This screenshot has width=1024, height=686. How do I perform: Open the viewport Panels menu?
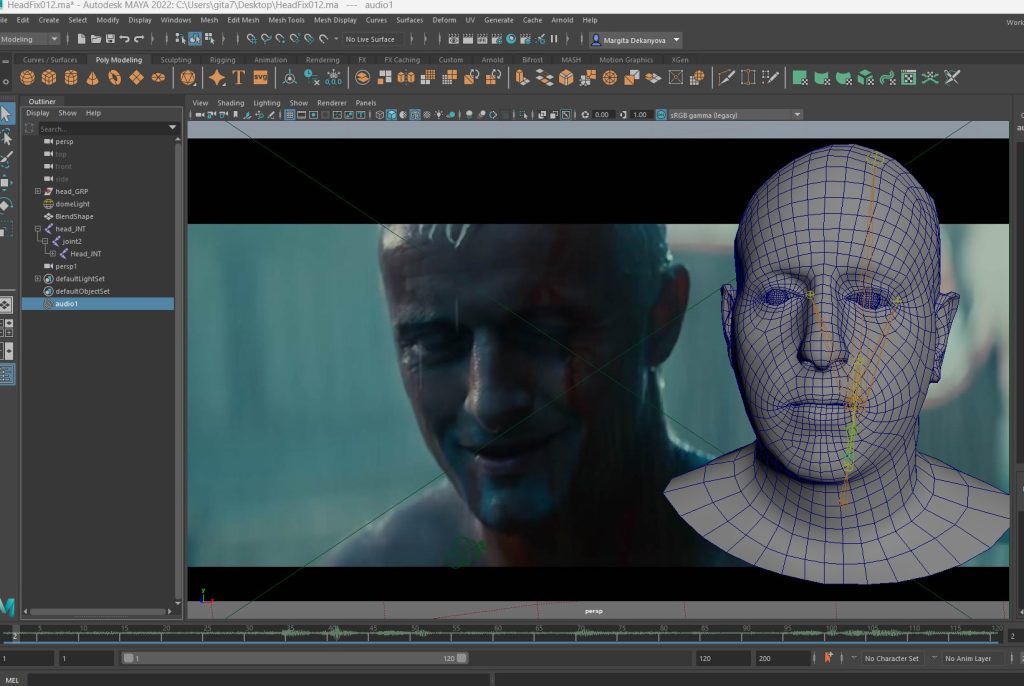[366, 103]
